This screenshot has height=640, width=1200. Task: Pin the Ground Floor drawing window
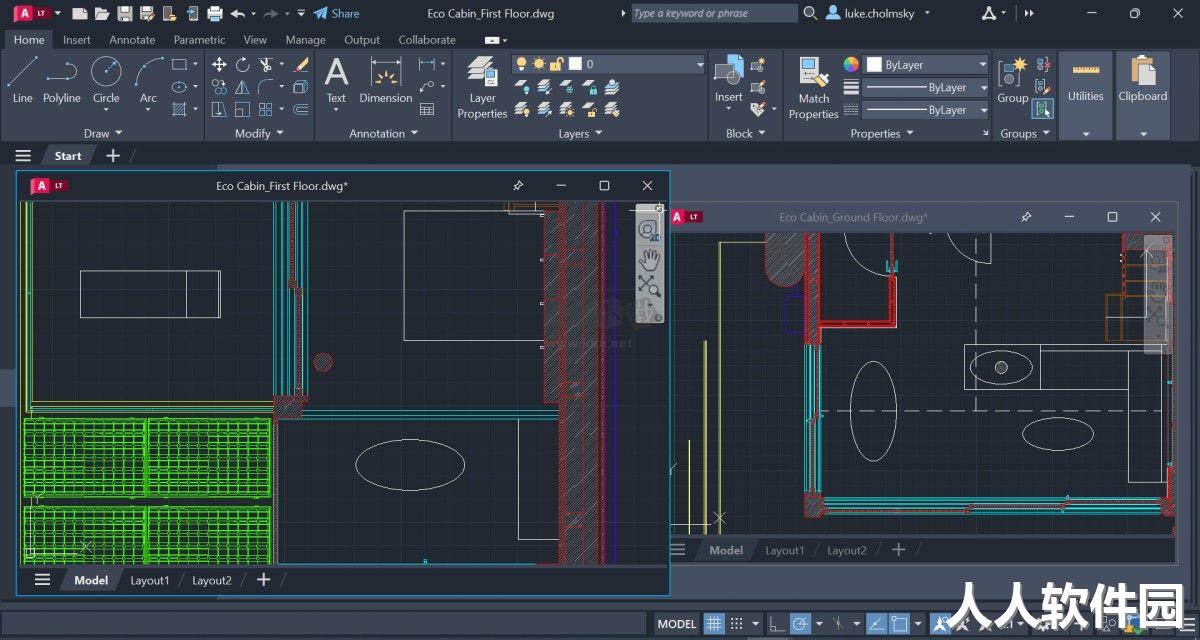pyautogui.click(x=1026, y=217)
